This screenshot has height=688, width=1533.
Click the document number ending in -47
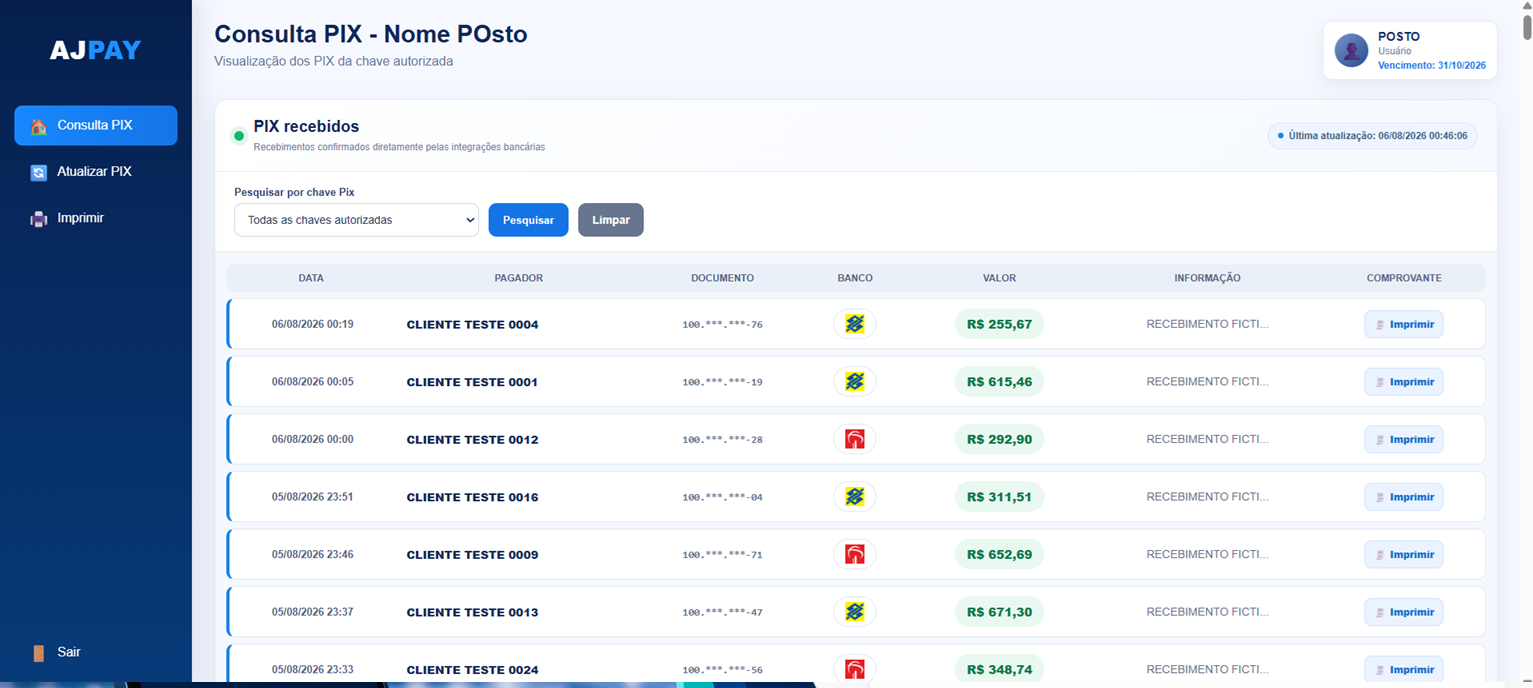[x=722, y=612]
